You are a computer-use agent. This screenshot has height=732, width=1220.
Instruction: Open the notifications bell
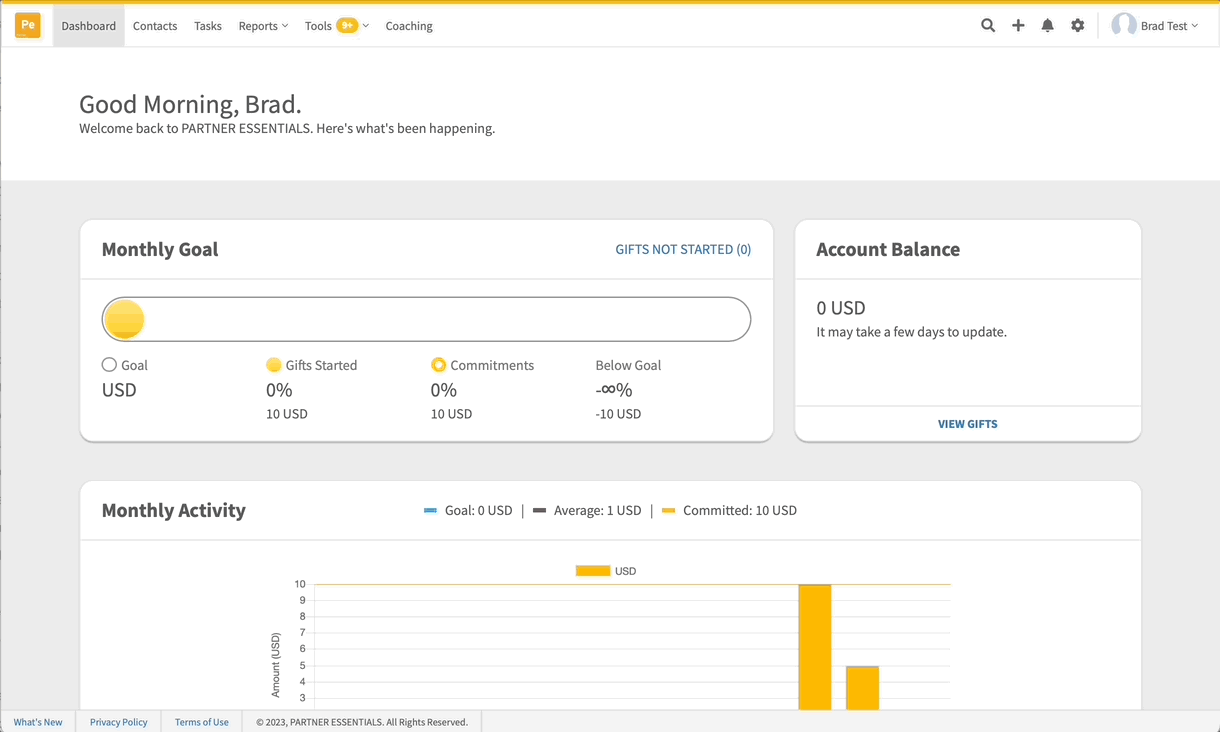[x=1048, y=26]
